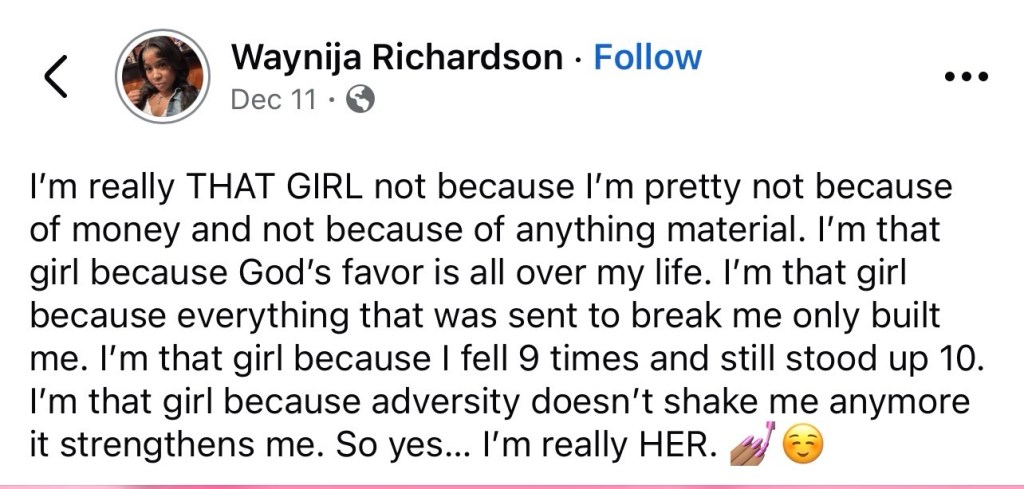
Task: Go back using the left chevron arrow
Action: click(57, 78)
